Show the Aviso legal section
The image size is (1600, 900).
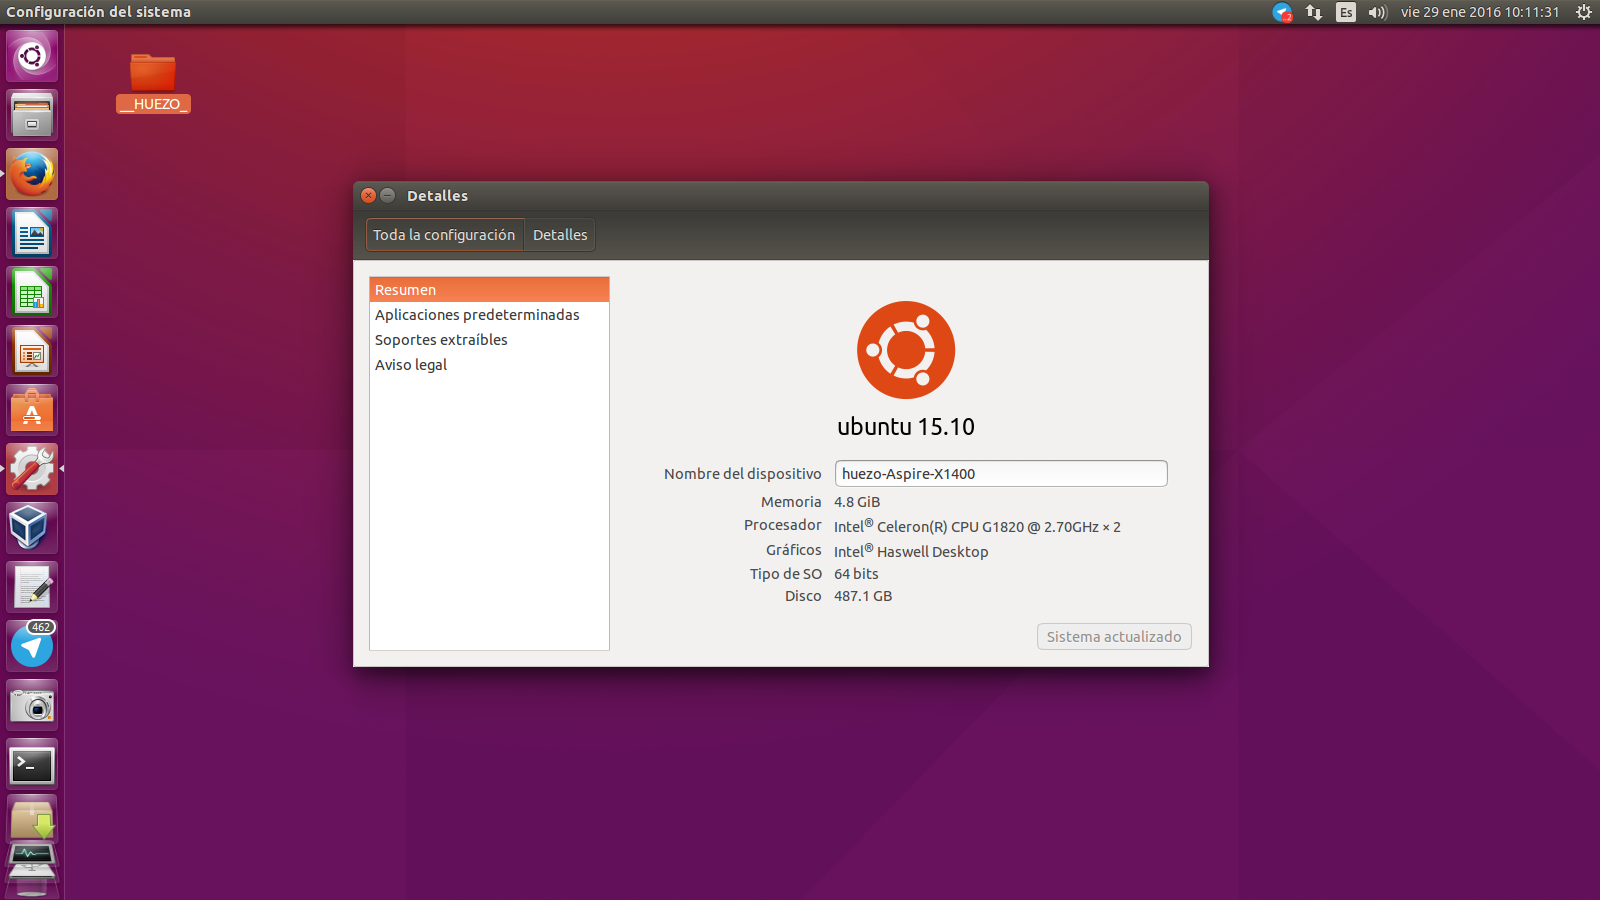[489, 365]
